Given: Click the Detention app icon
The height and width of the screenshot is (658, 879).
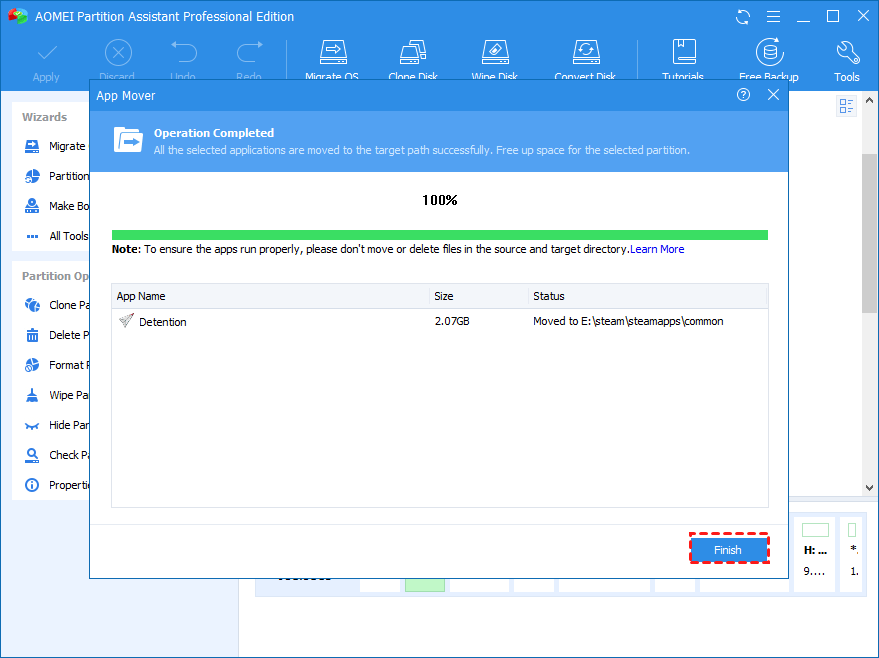Looking at the screenshot, I should click(126, 321).
